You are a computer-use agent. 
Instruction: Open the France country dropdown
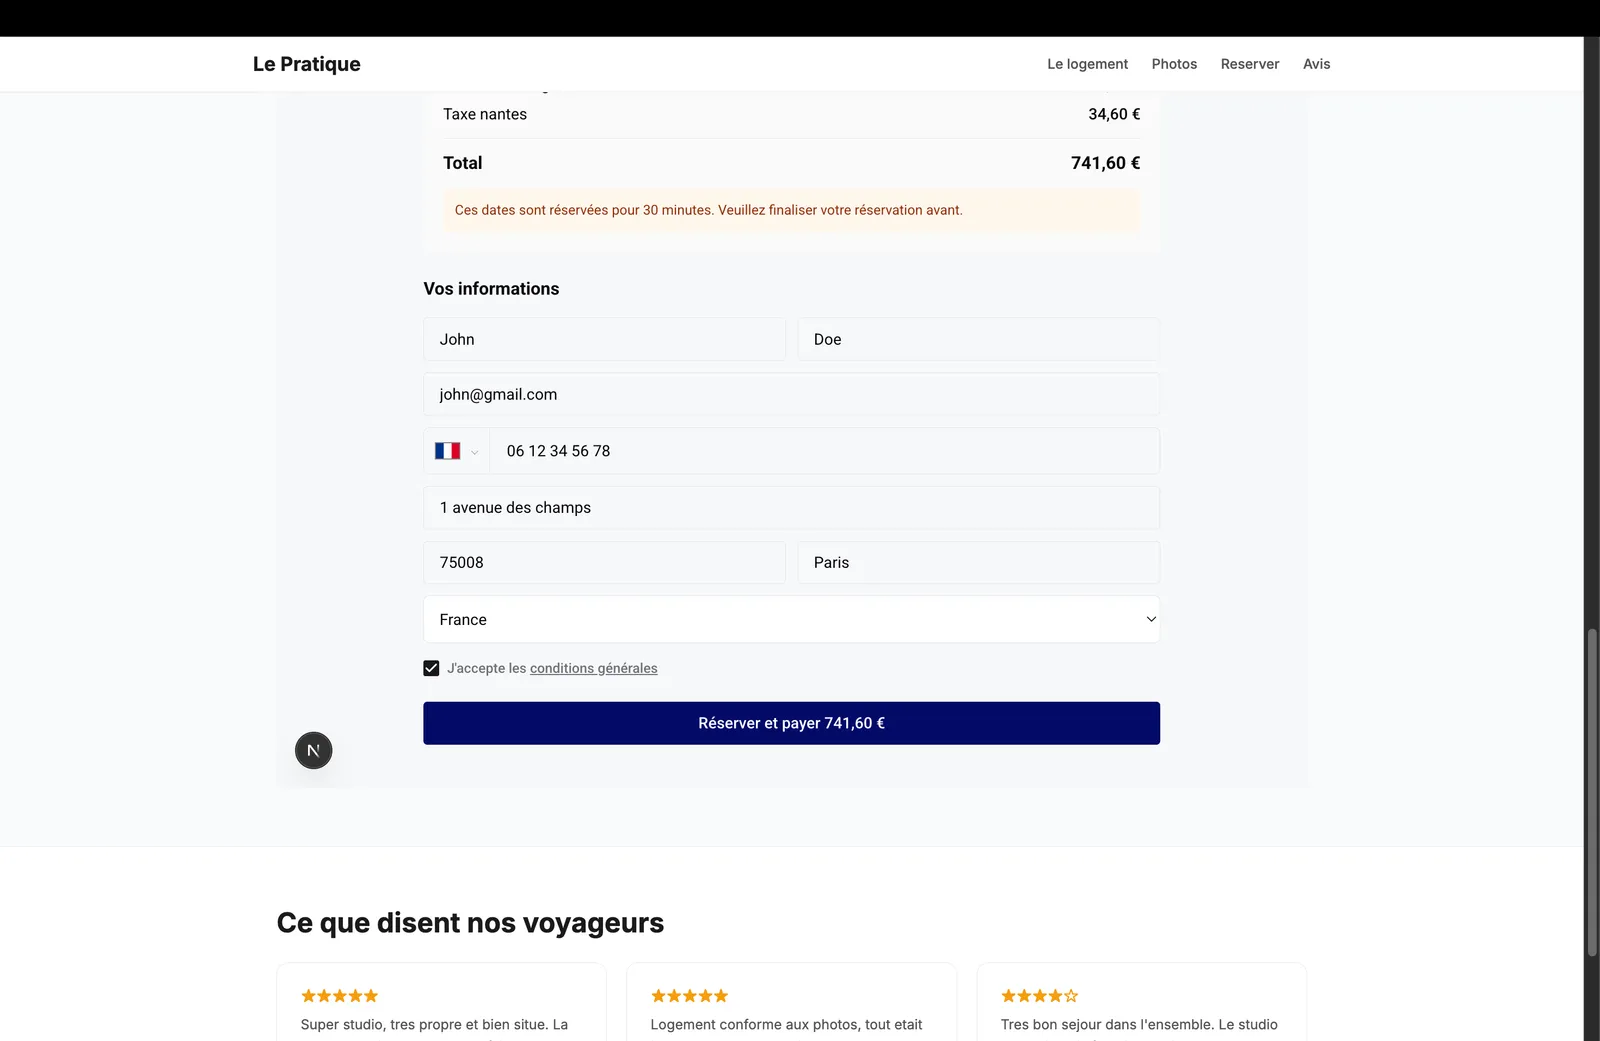click(791, 619)
